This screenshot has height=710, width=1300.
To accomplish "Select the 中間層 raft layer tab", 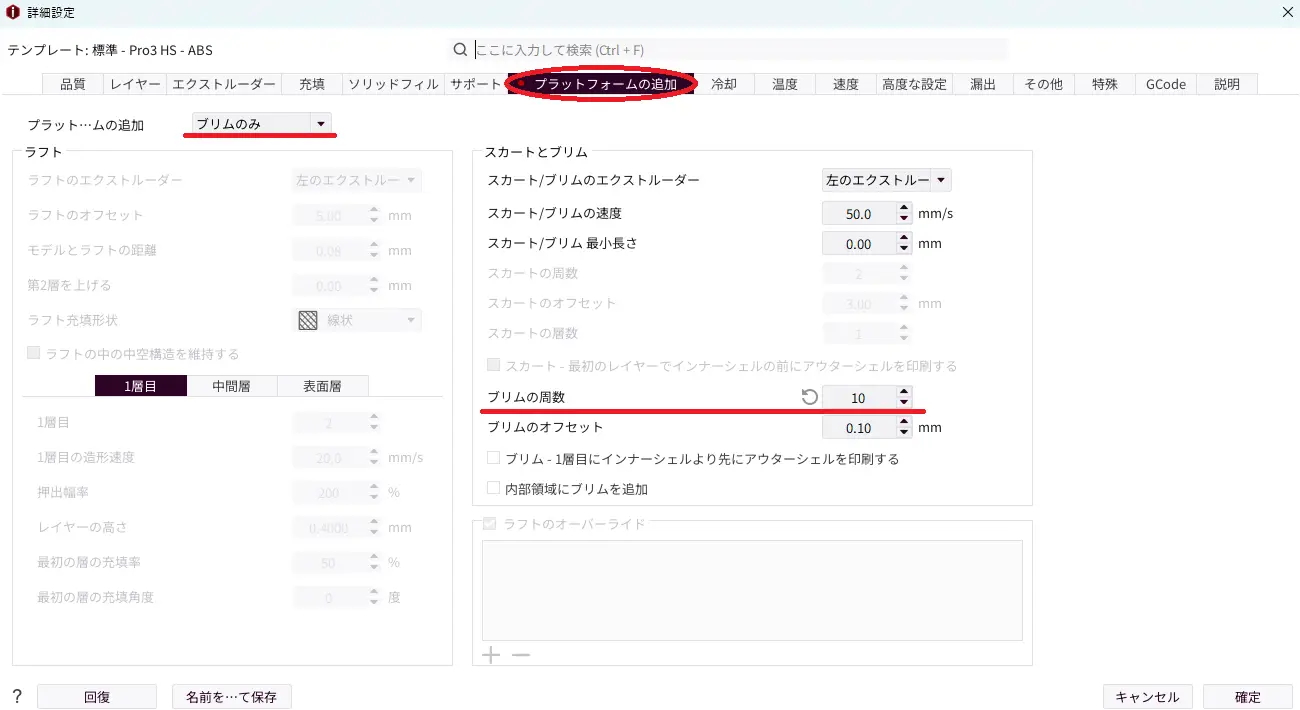I will pos(232,386).
